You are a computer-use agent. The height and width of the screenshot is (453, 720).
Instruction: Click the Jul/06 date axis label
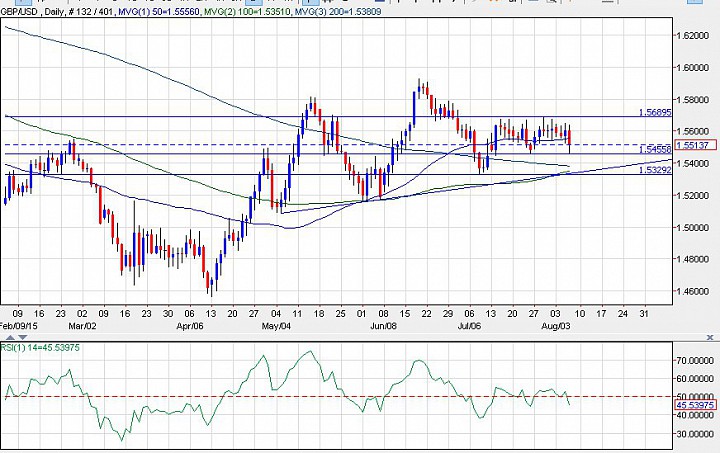[x=469, y=326]
